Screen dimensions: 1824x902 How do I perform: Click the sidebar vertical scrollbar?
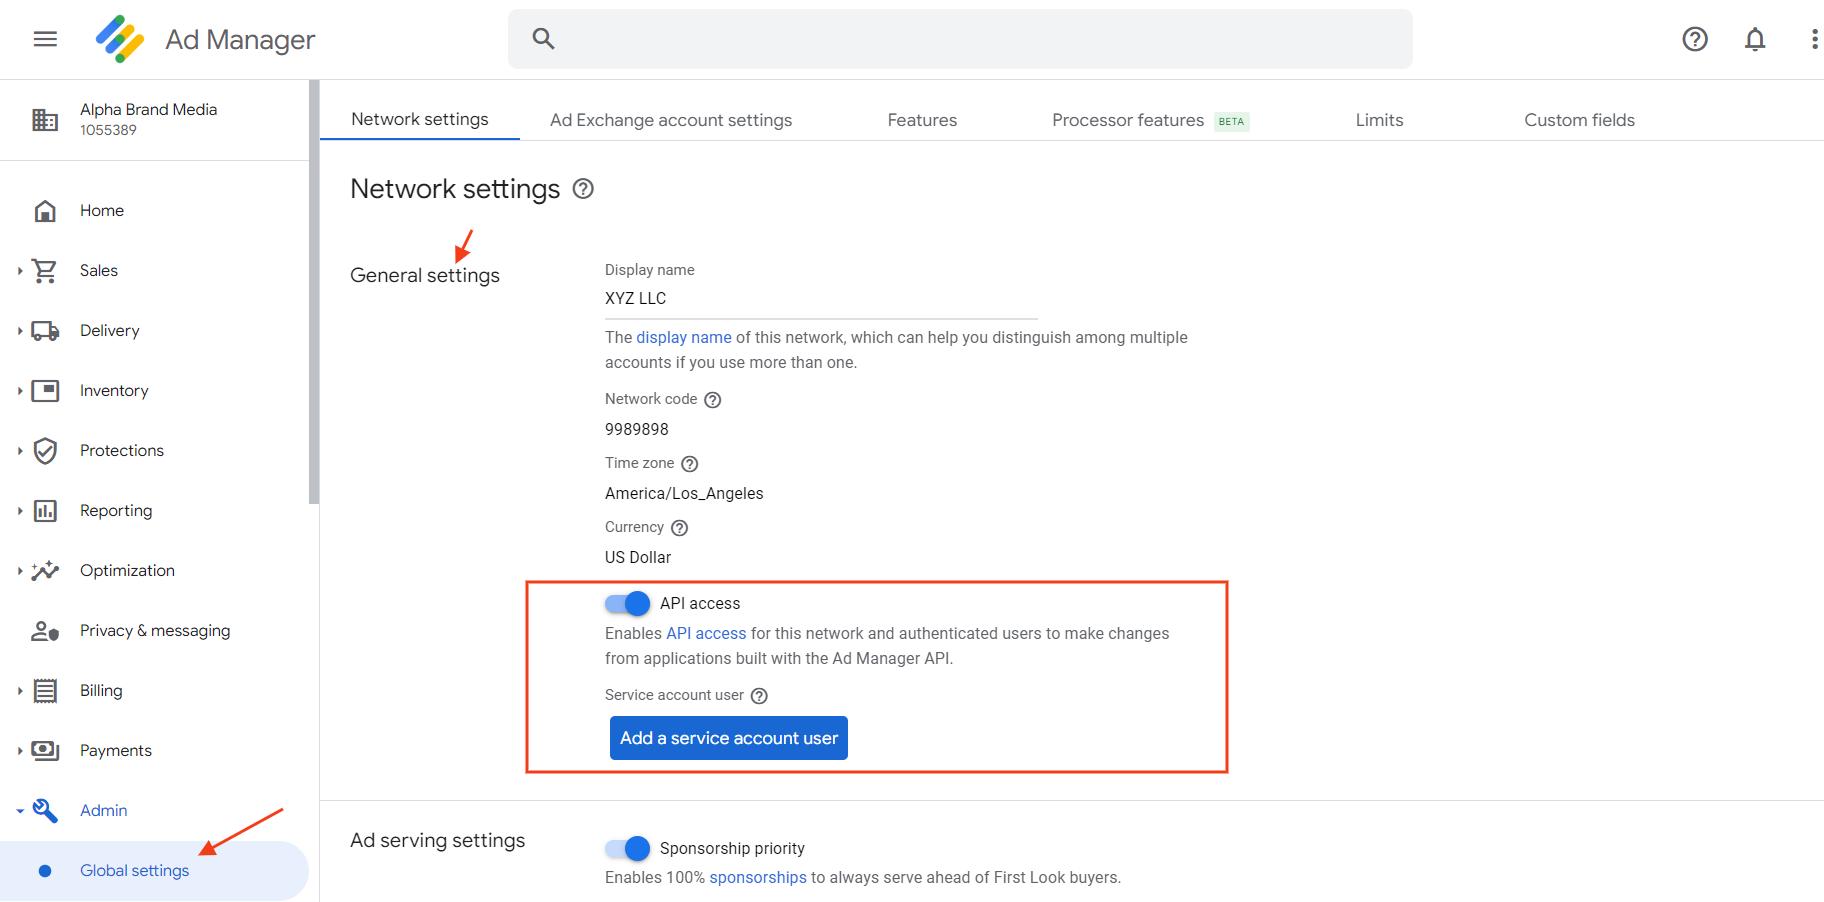(x=314, y=292)
